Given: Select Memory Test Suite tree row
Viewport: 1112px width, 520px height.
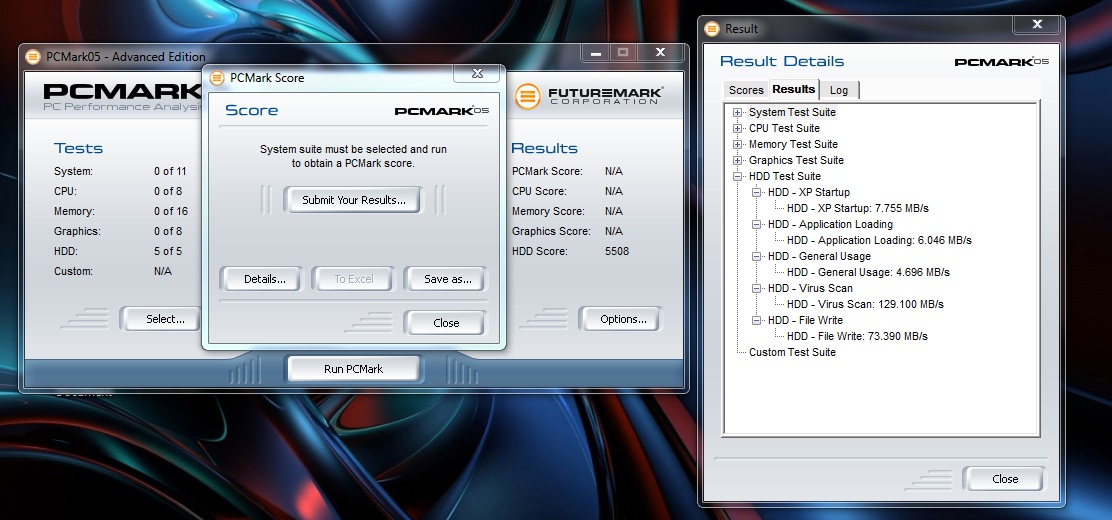Looking at the screenshot, I should click(x=793, y=144).
